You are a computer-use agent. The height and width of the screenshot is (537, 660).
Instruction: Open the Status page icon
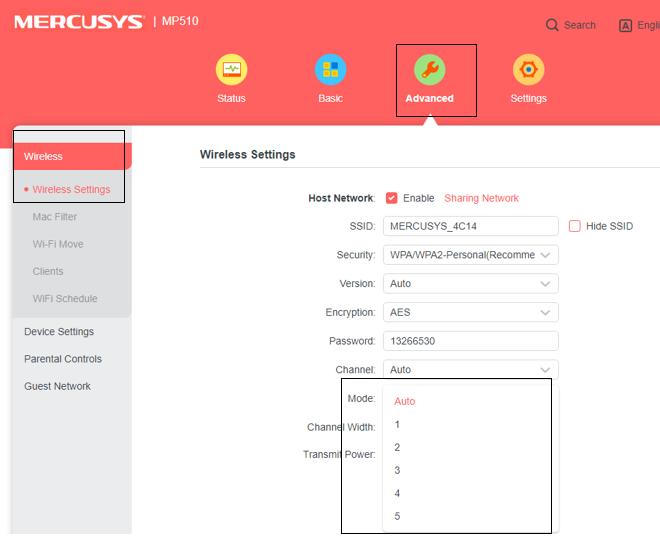[231, 70]
